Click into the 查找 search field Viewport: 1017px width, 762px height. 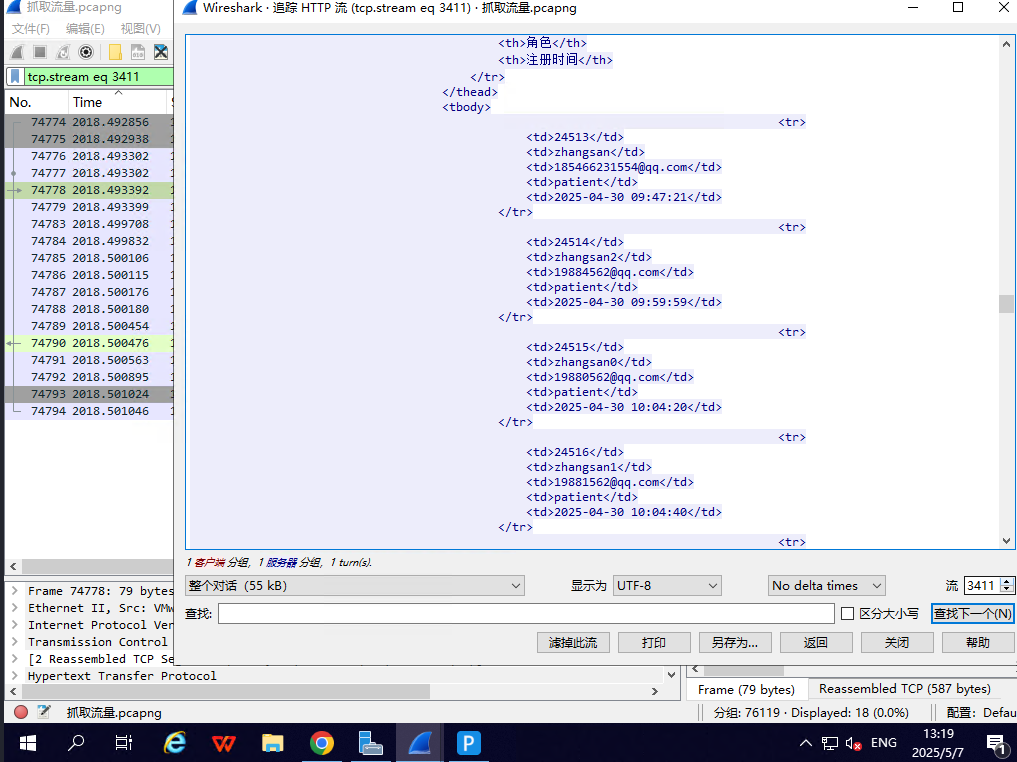point(526,613)
